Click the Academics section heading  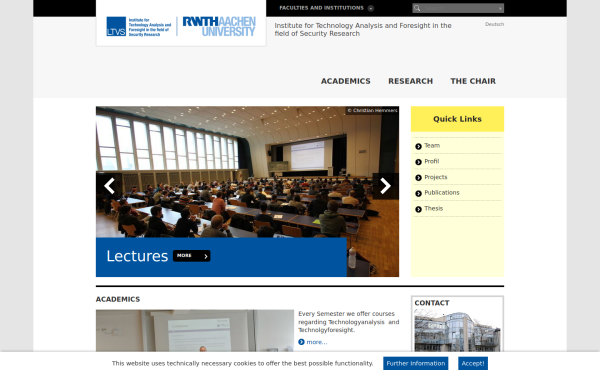[x=118, y=299]
